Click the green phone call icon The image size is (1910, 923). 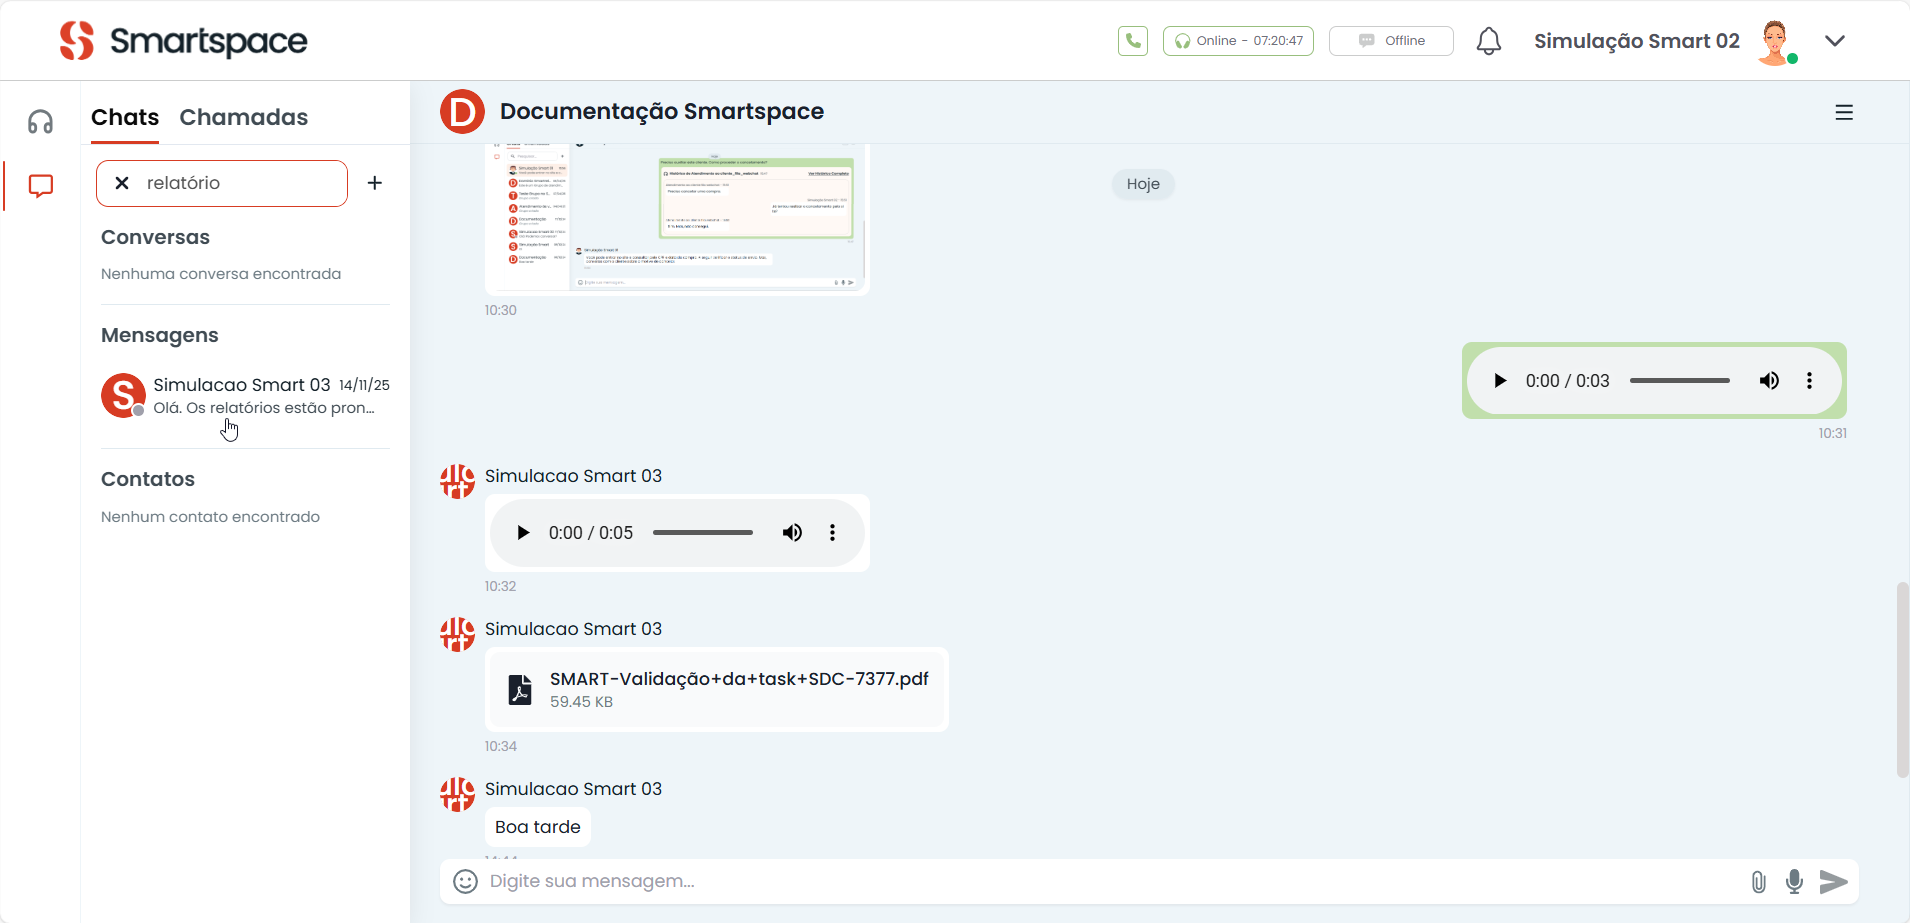[x=1132, y=41]
